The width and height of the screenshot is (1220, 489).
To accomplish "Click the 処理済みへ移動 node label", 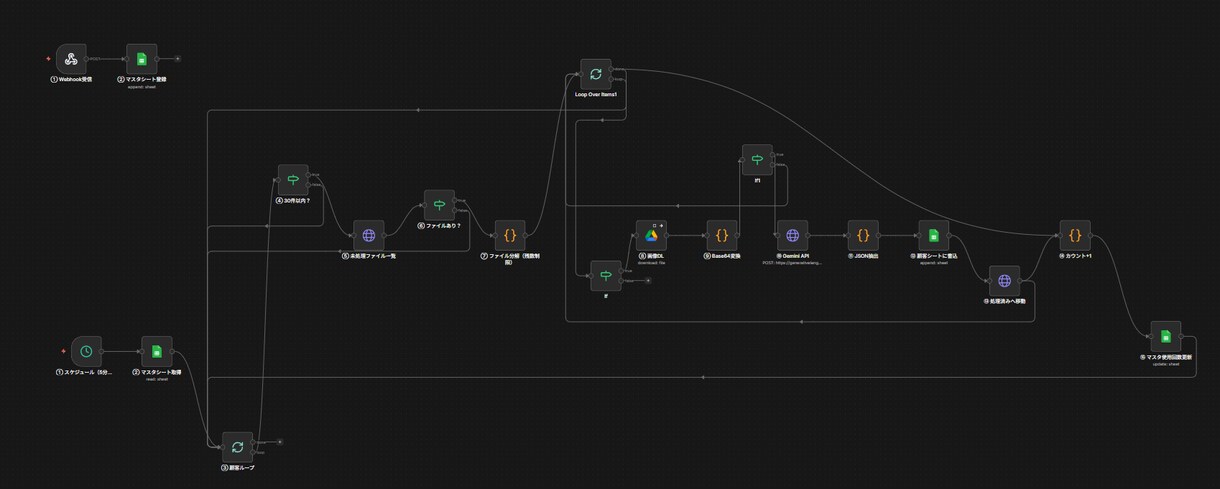I will click(x=1004, y=301).
